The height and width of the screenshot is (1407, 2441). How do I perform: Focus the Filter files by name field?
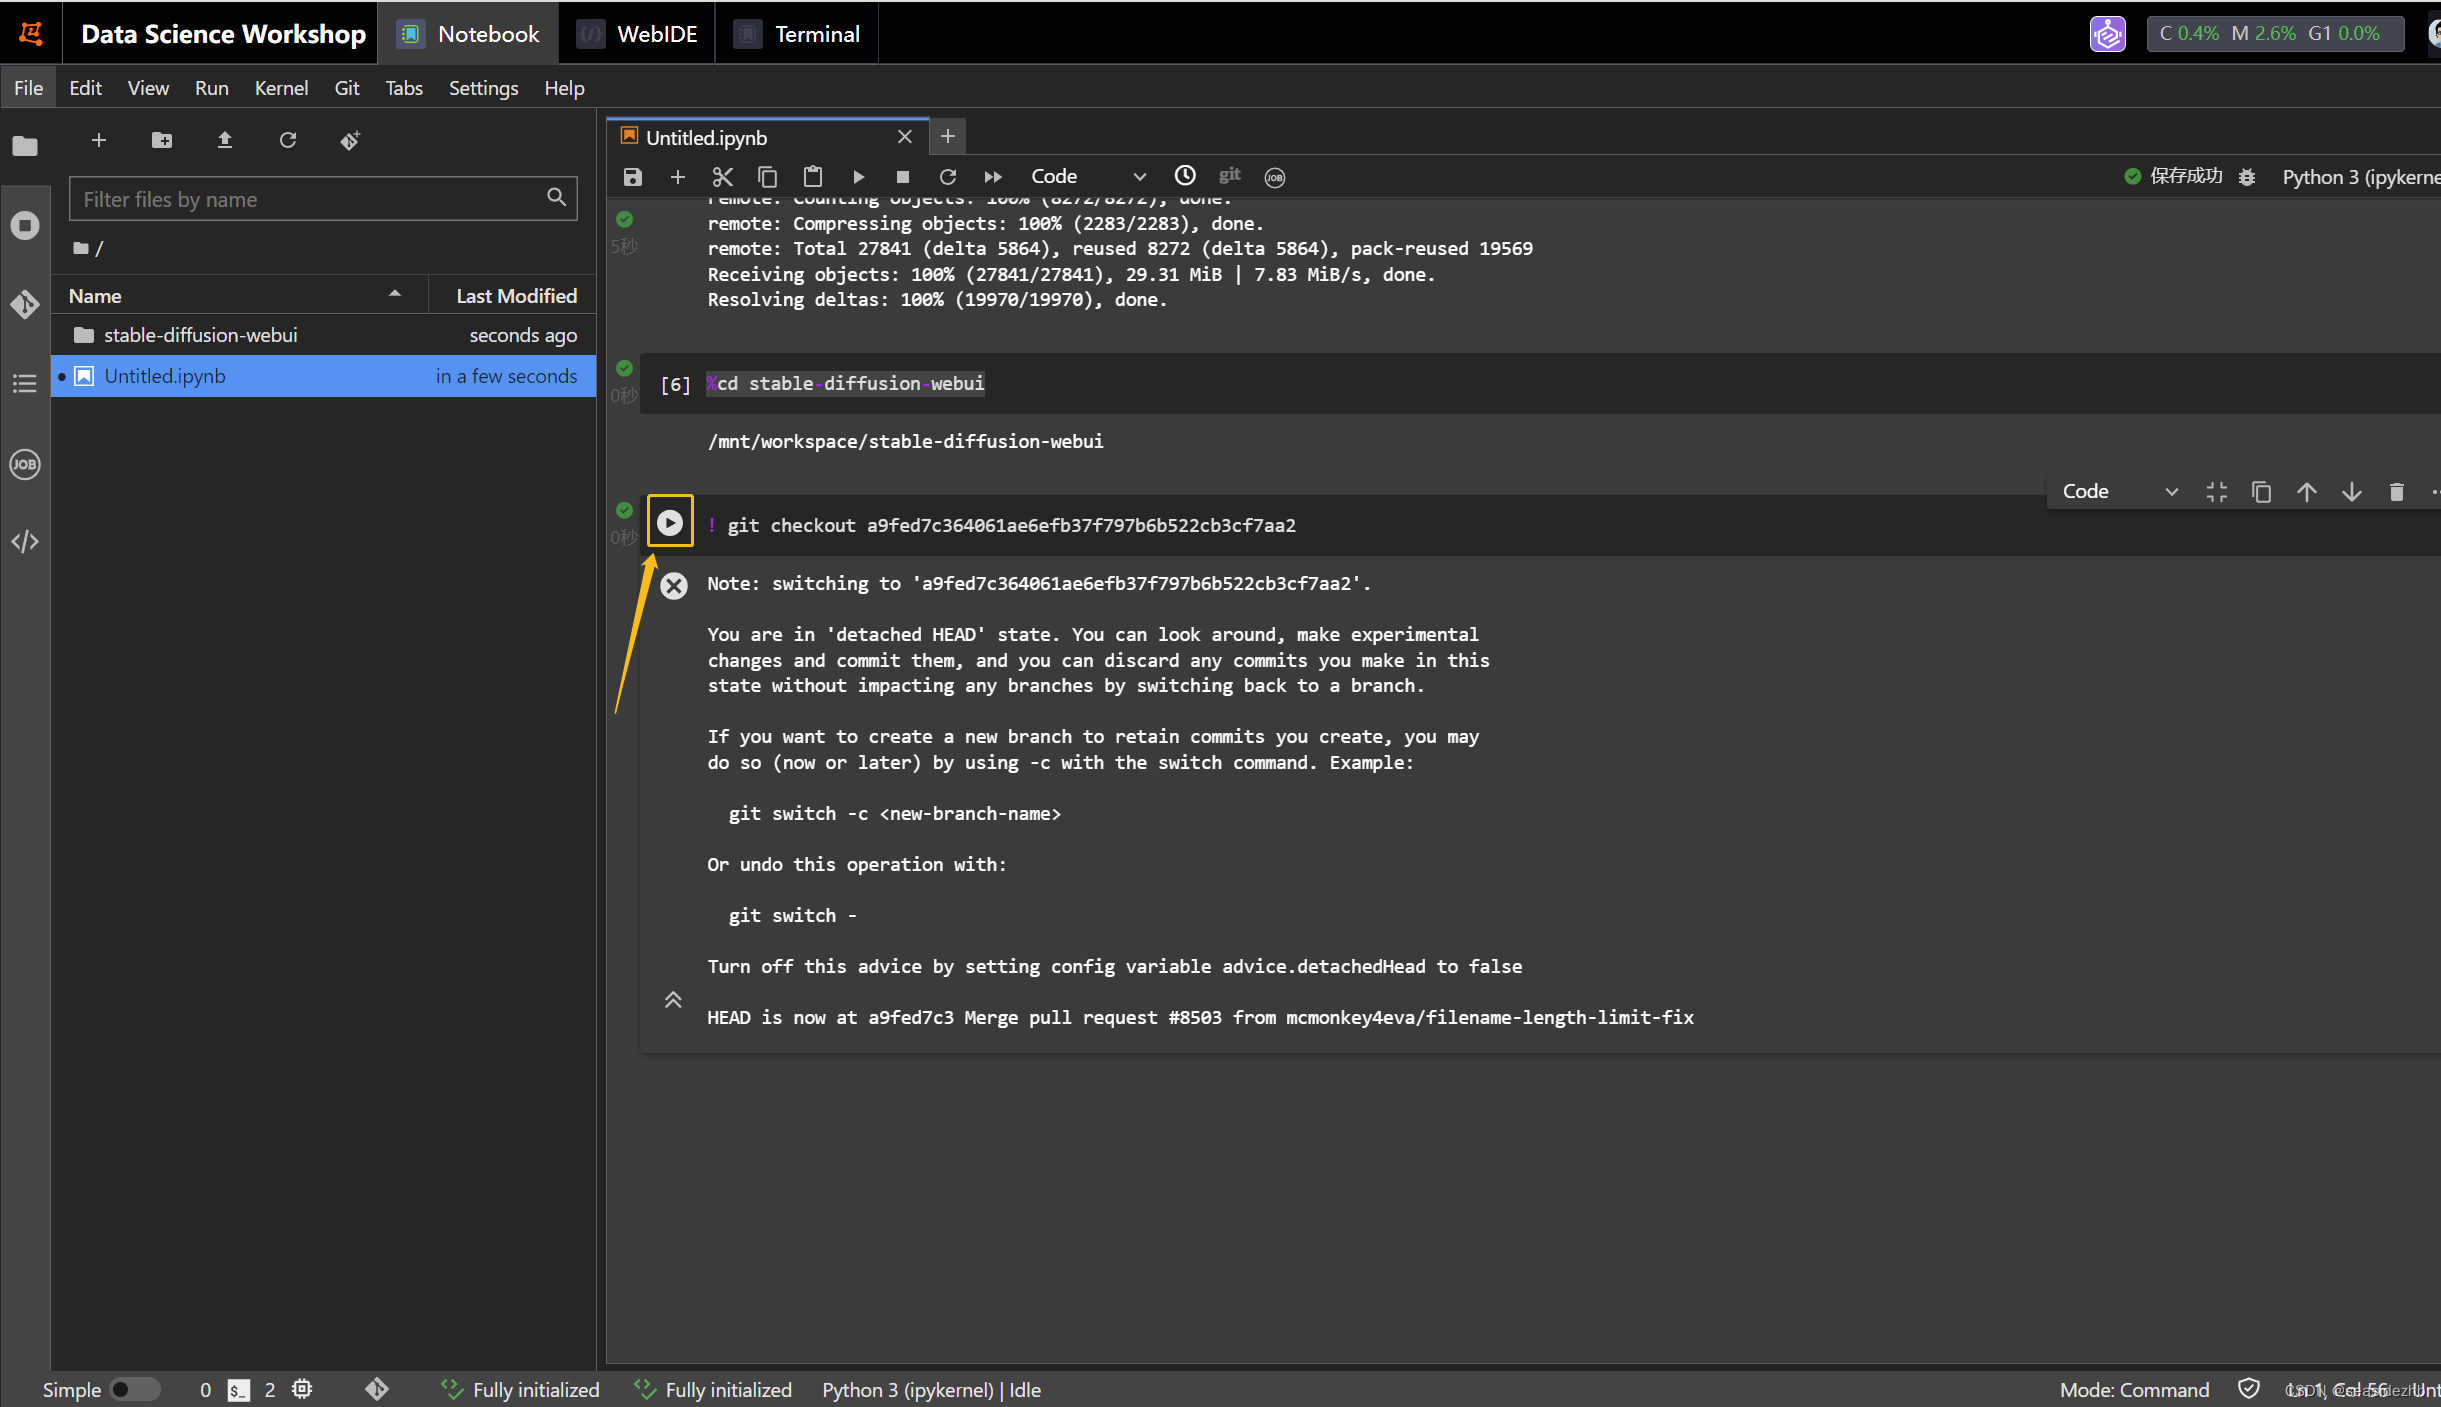(x=323, y=198)
